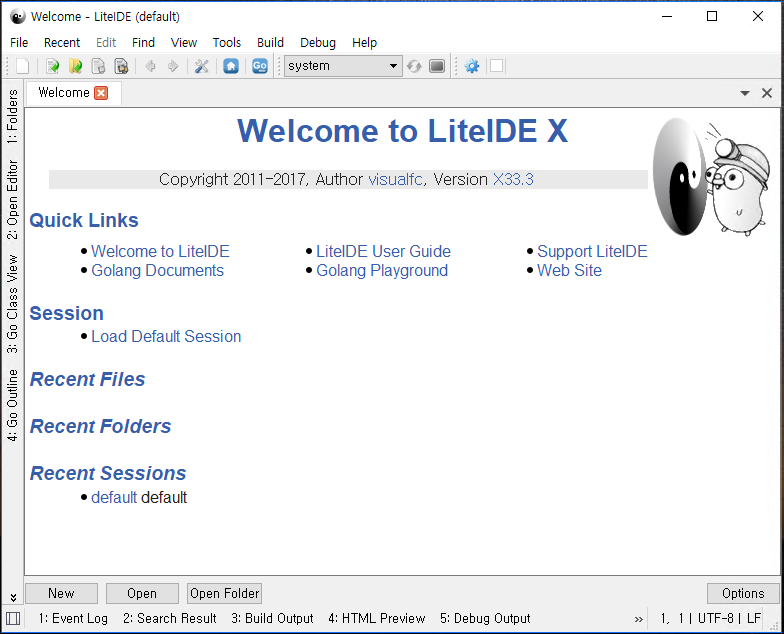
Task: Expand the editor tab list arrow
Action: (x=745, y=93)
